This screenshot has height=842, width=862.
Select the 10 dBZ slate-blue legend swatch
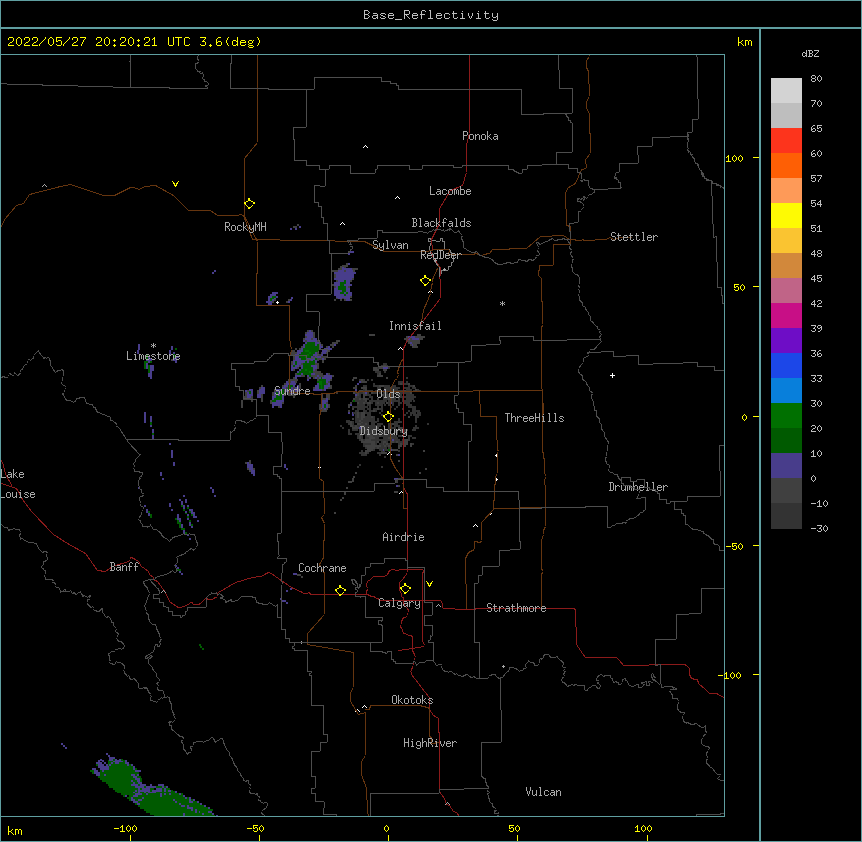[786, 466]
